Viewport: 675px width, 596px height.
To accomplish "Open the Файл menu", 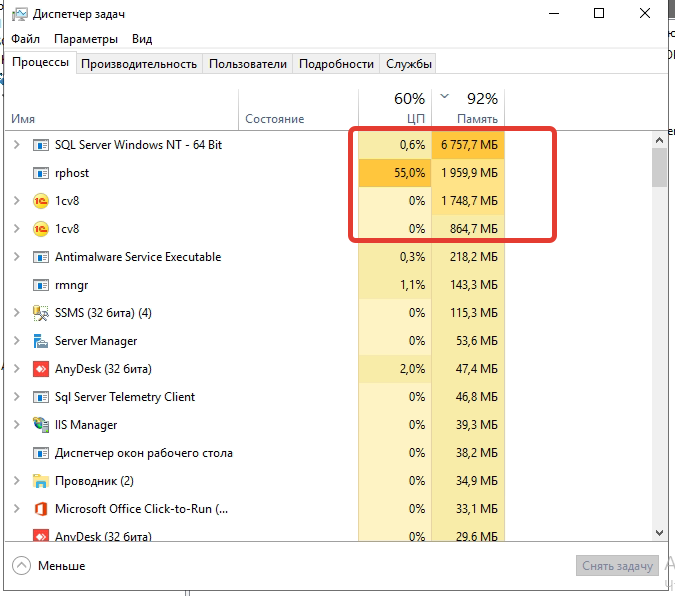I will [x=25, y=39].
